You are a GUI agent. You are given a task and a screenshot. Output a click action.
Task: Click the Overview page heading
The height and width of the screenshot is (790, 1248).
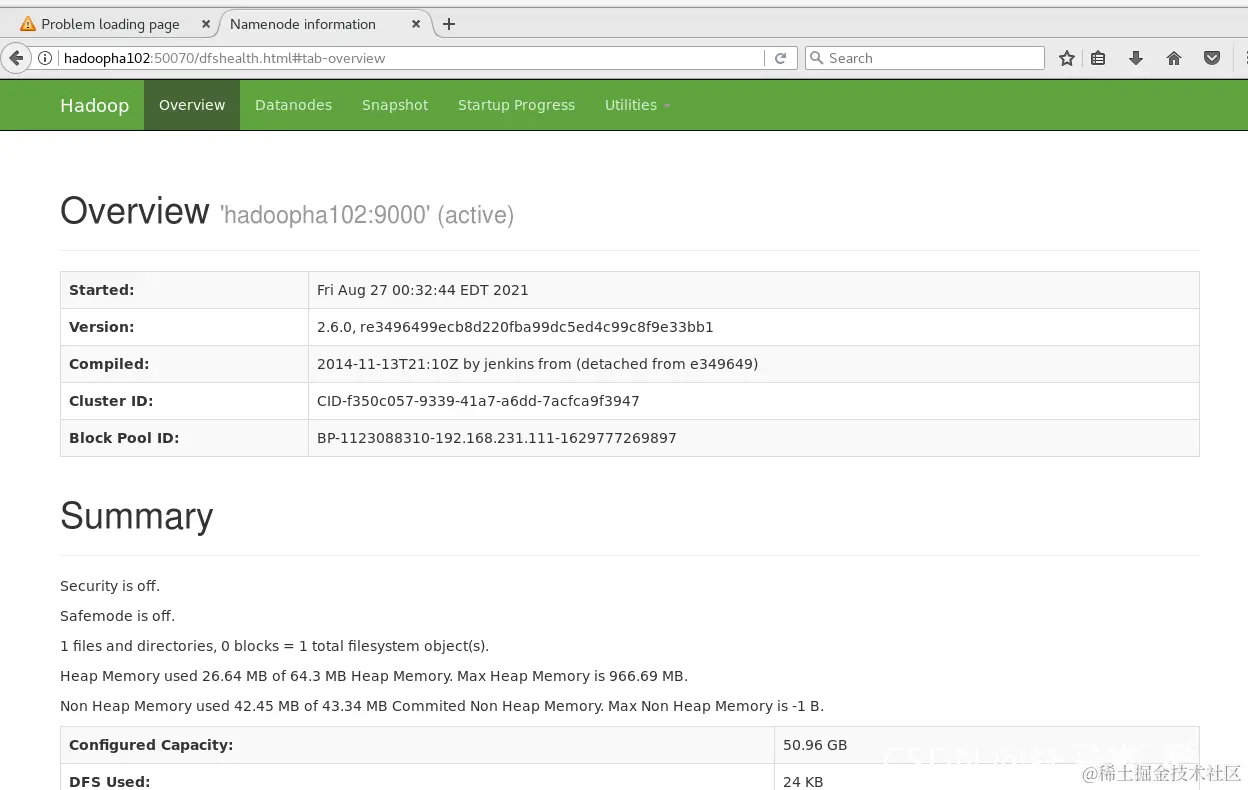(135, 211)
